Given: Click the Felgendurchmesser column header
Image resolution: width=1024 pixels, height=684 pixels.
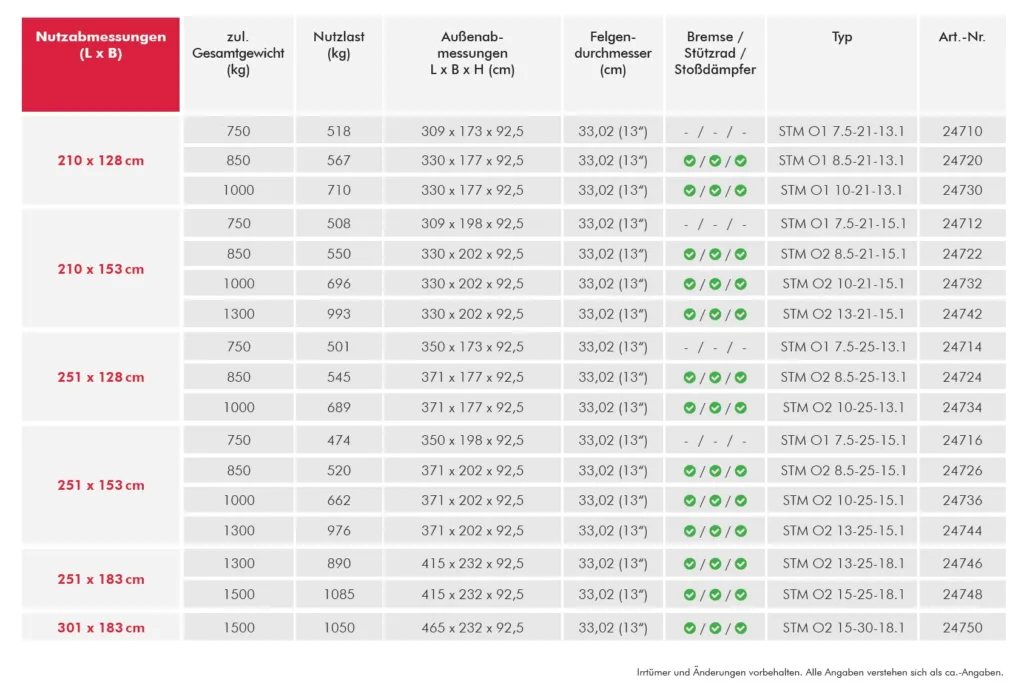Looking at the screenshot, I should click(613, 53).
